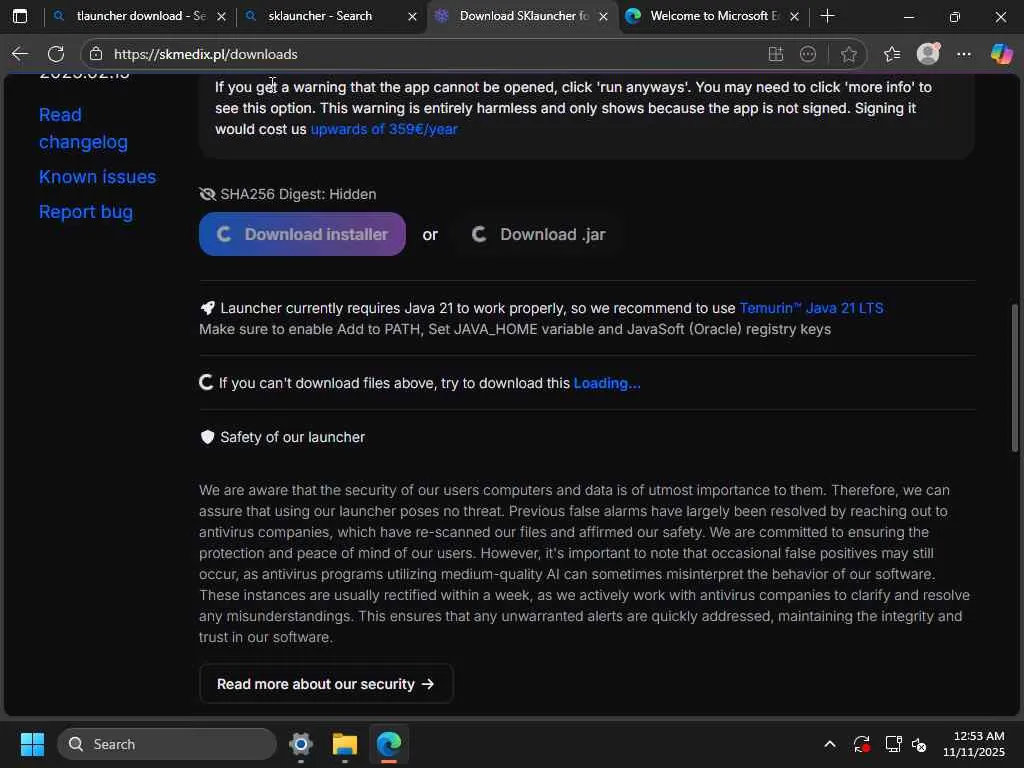Open the Favorites list icon
Screen dimensions: 1024x768
click(892, 54)
